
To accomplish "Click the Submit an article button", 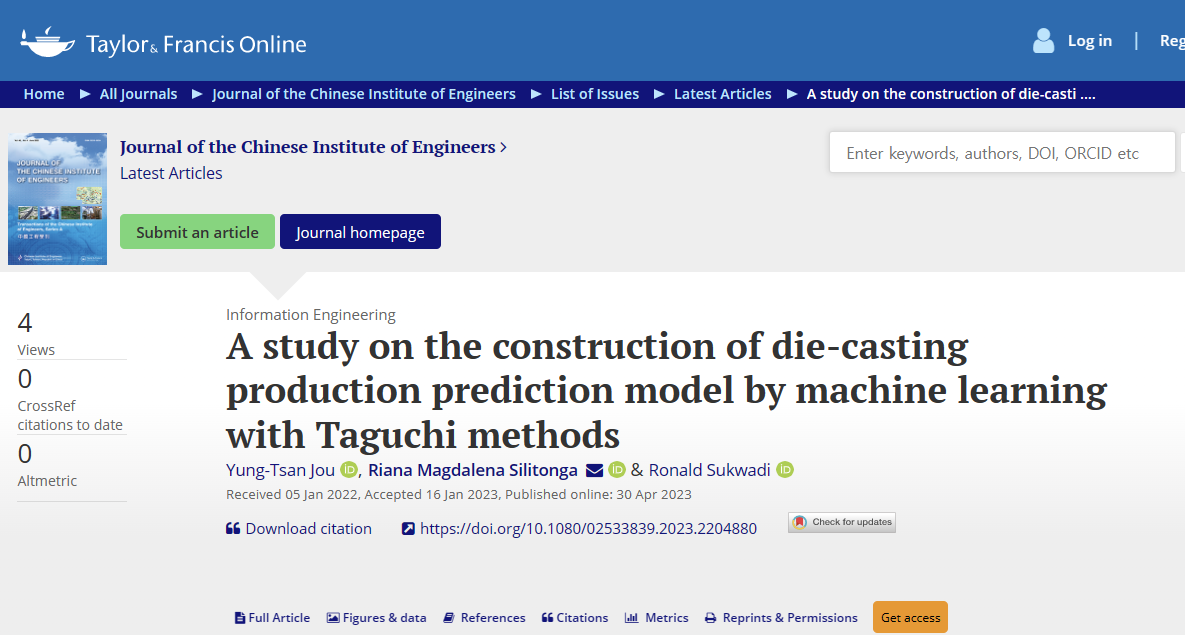I will 197,232.
